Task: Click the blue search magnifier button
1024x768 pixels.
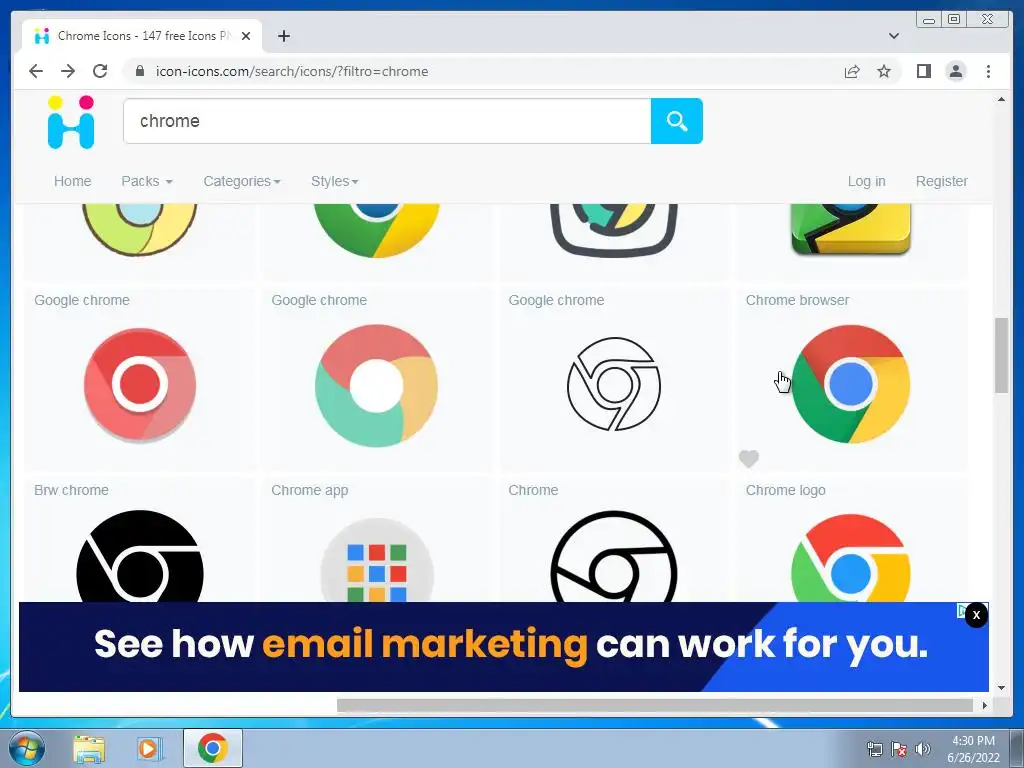Action: click(x=677, y=121)
